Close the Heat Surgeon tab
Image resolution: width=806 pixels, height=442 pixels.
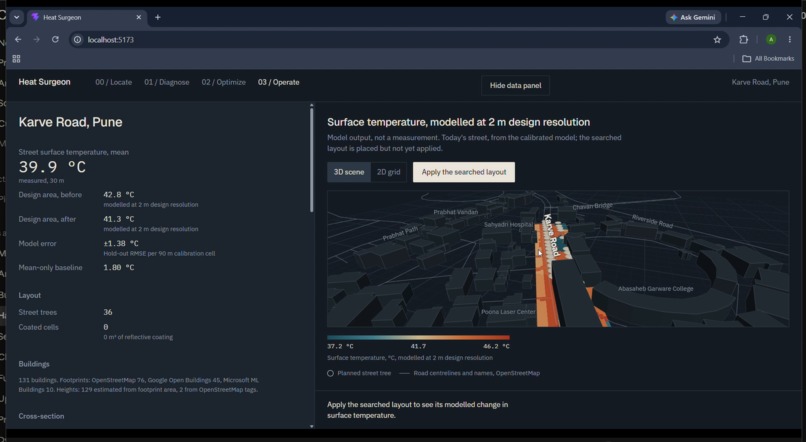coord(138,17)
